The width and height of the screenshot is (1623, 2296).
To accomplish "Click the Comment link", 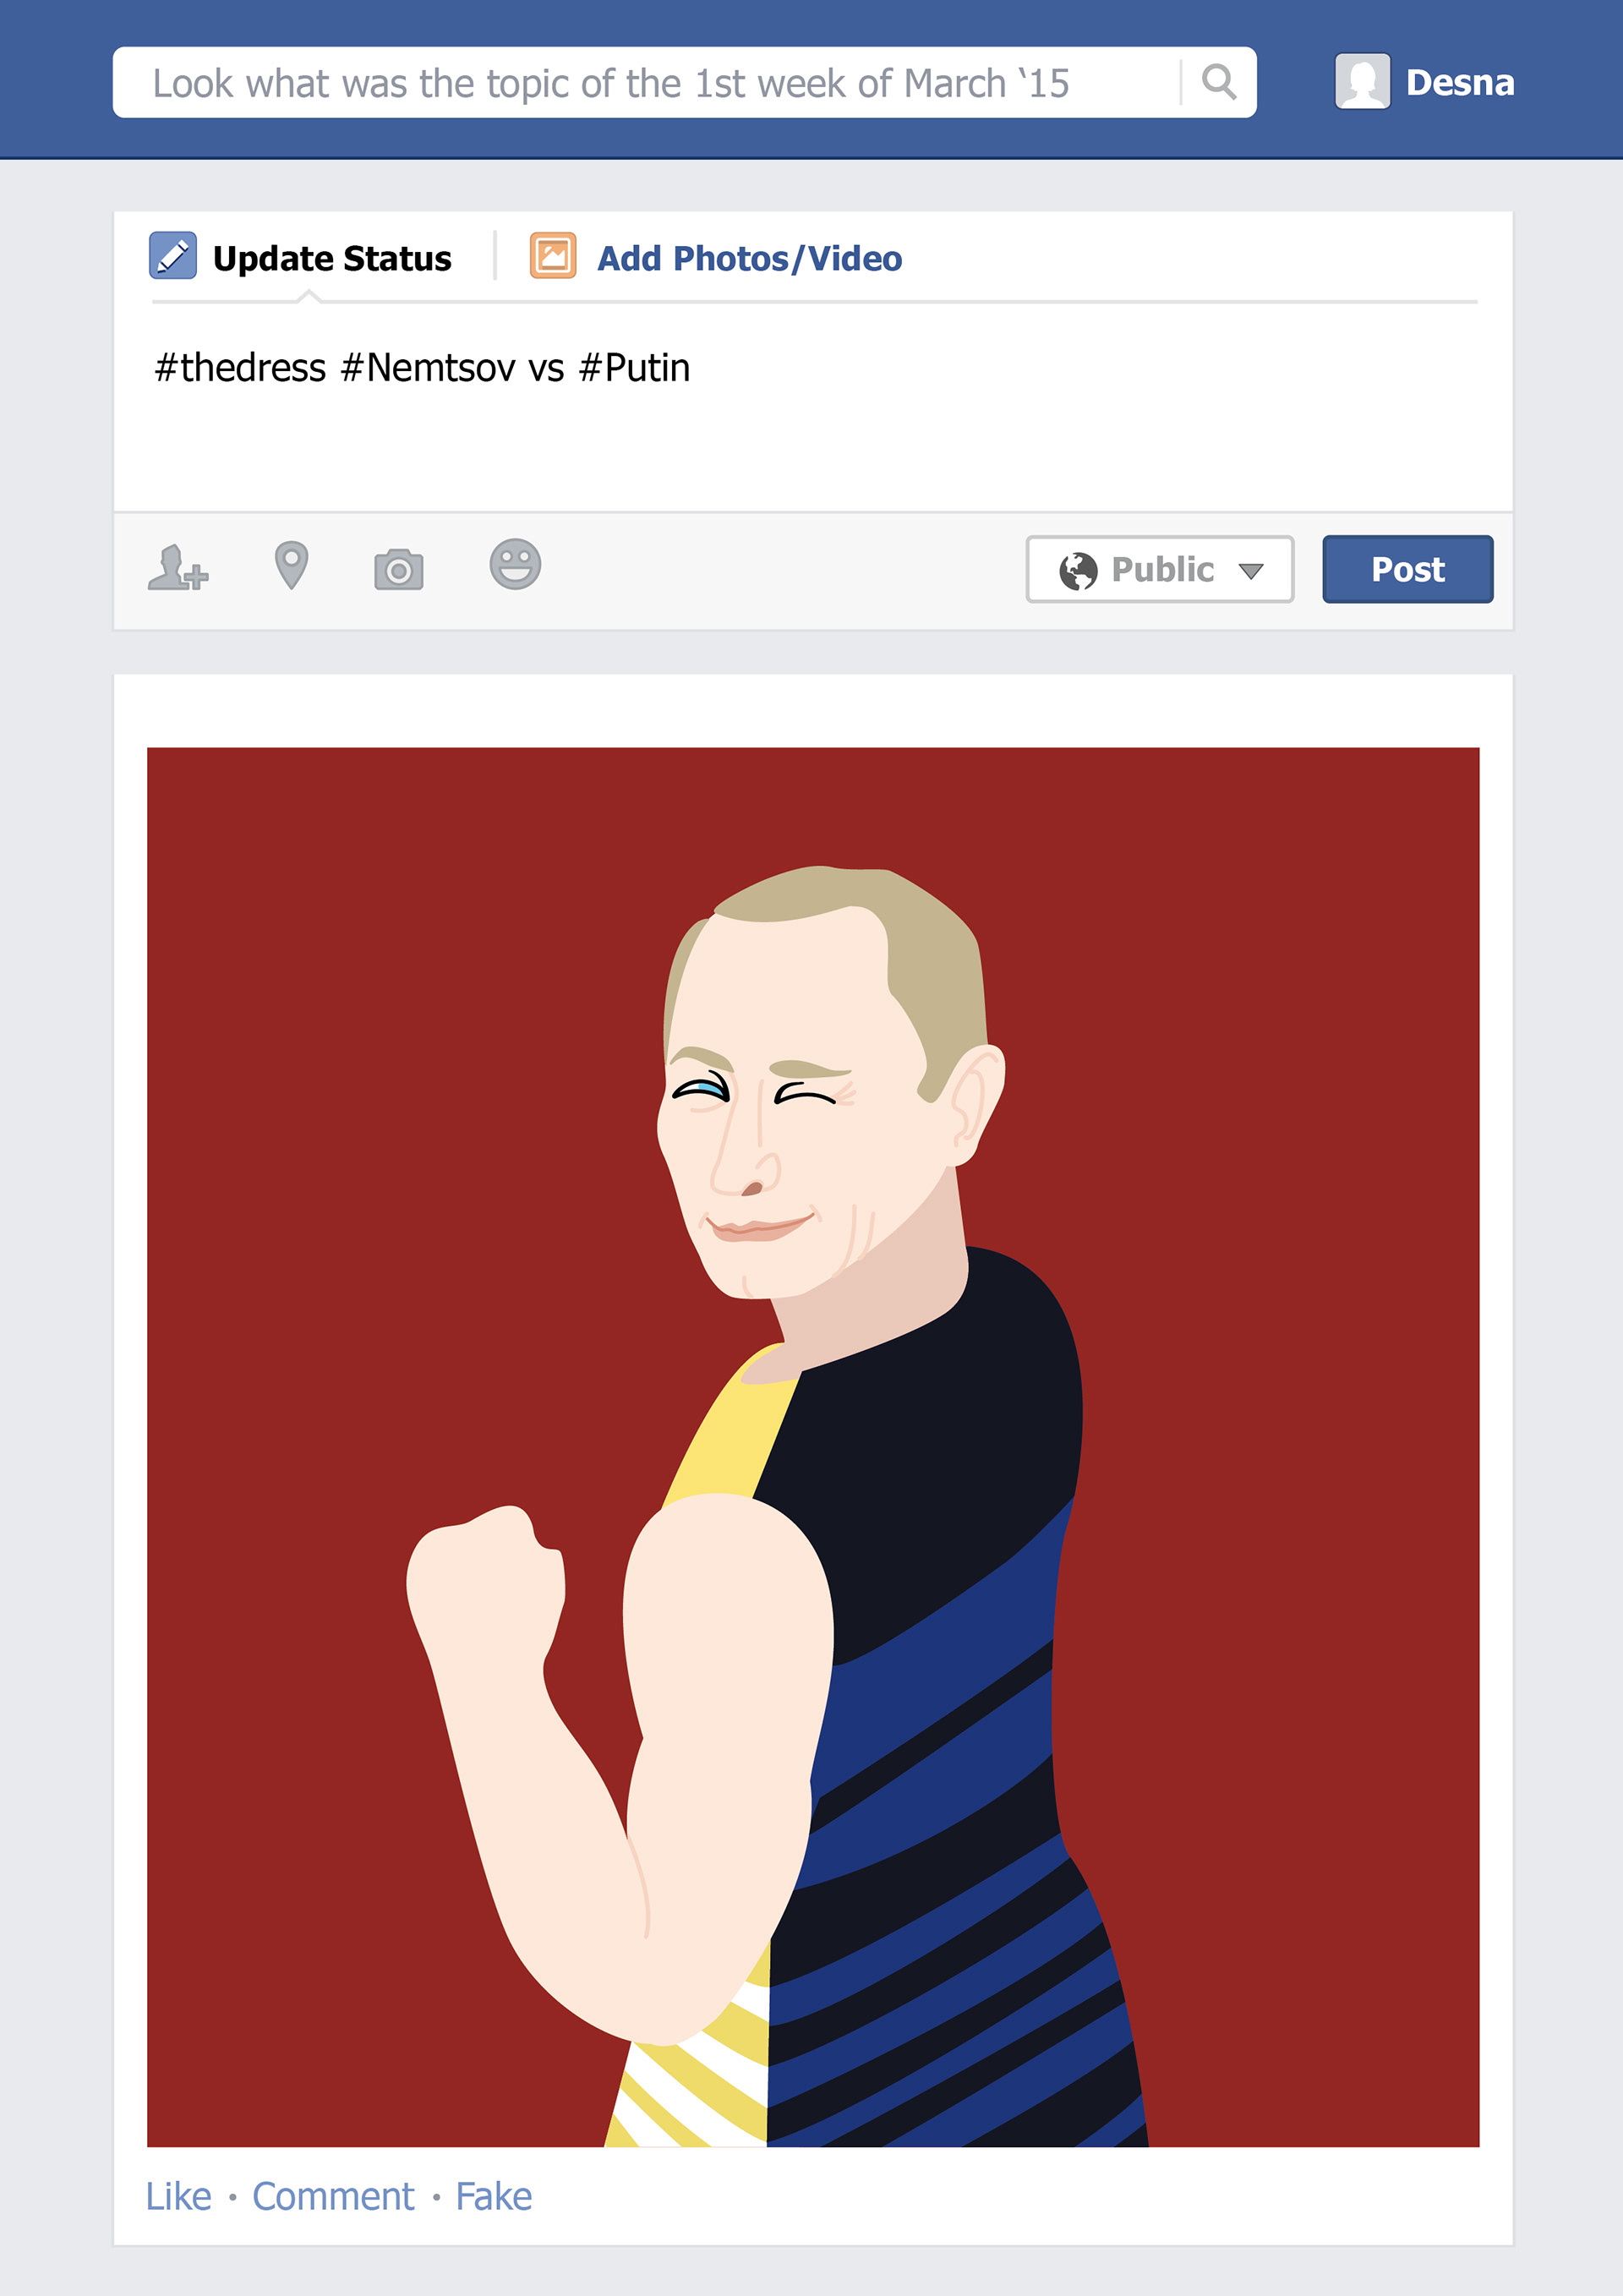I will 333,2196.
